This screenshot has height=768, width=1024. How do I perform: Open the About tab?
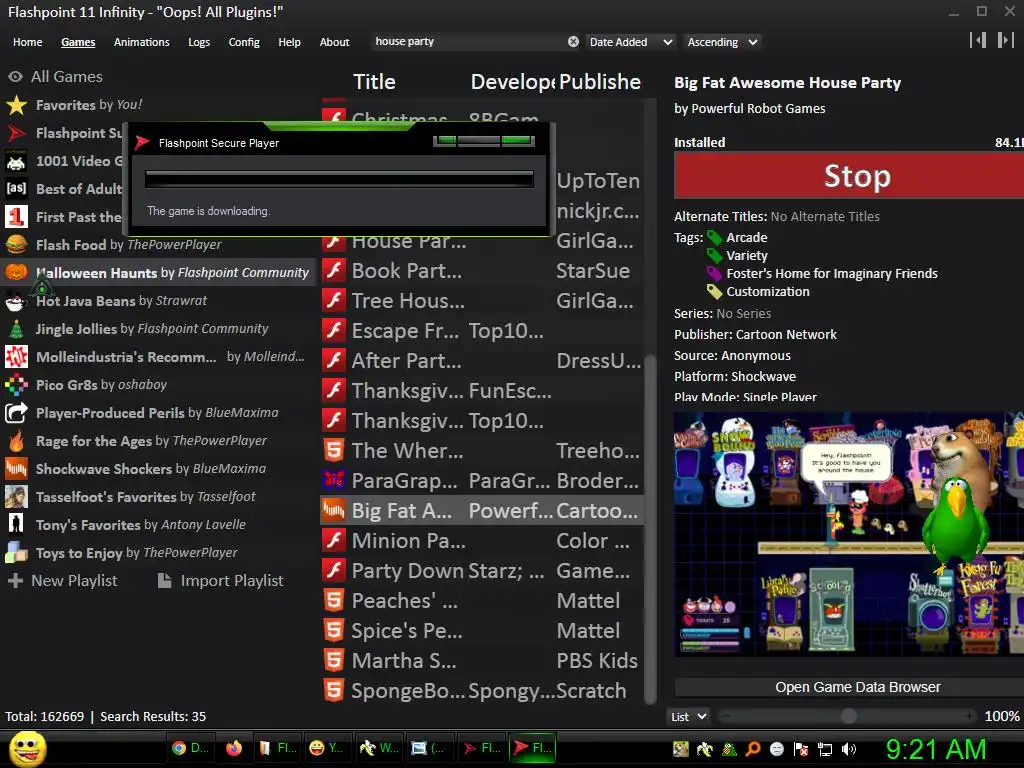334,42
